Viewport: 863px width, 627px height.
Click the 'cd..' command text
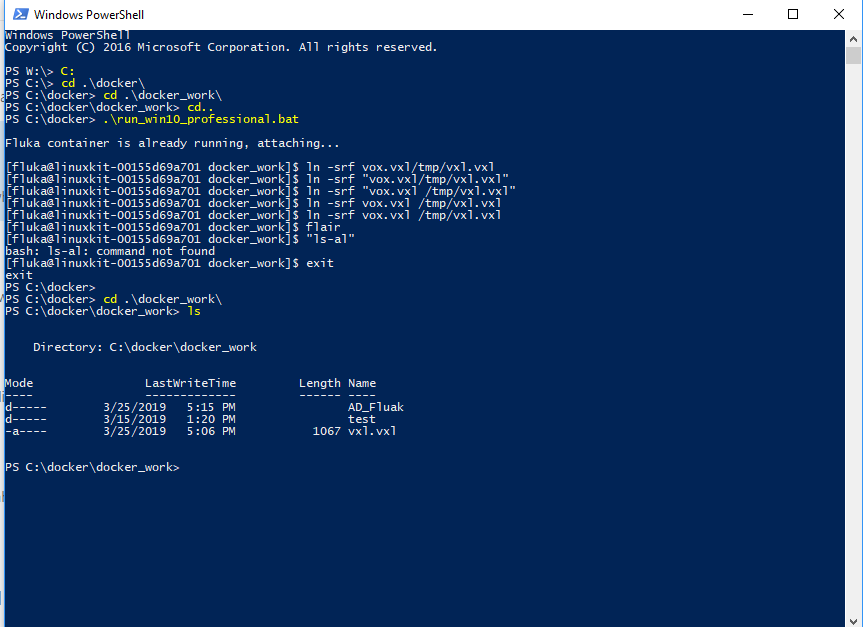point(200,107)
